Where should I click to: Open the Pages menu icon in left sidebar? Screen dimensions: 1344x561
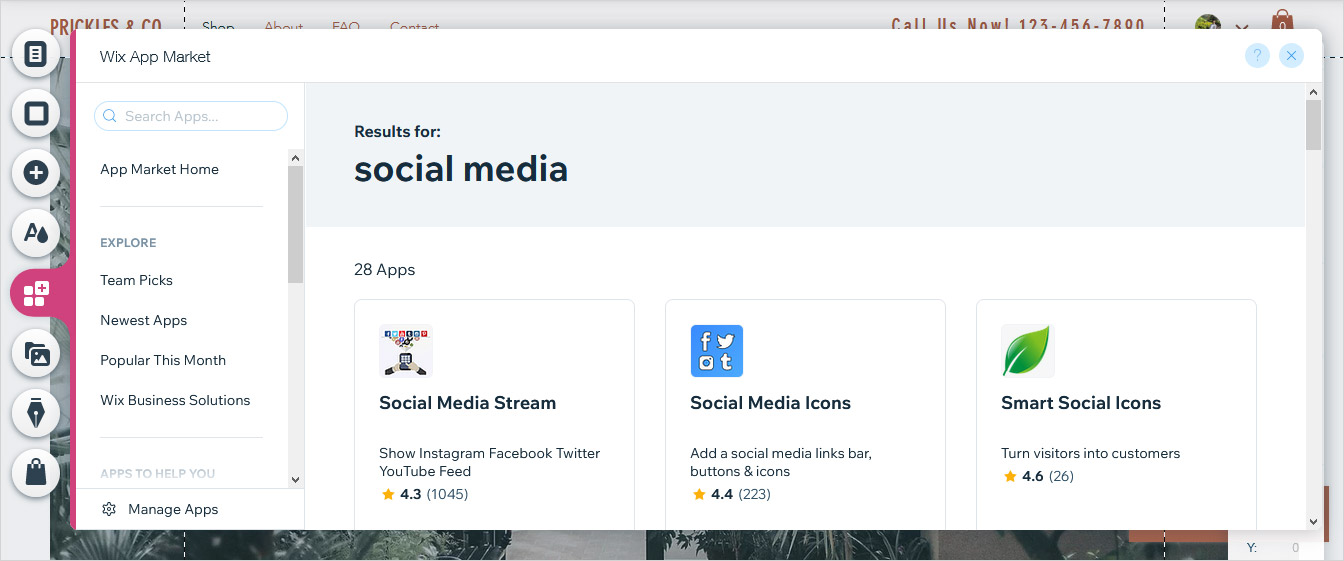click(36, 54)
